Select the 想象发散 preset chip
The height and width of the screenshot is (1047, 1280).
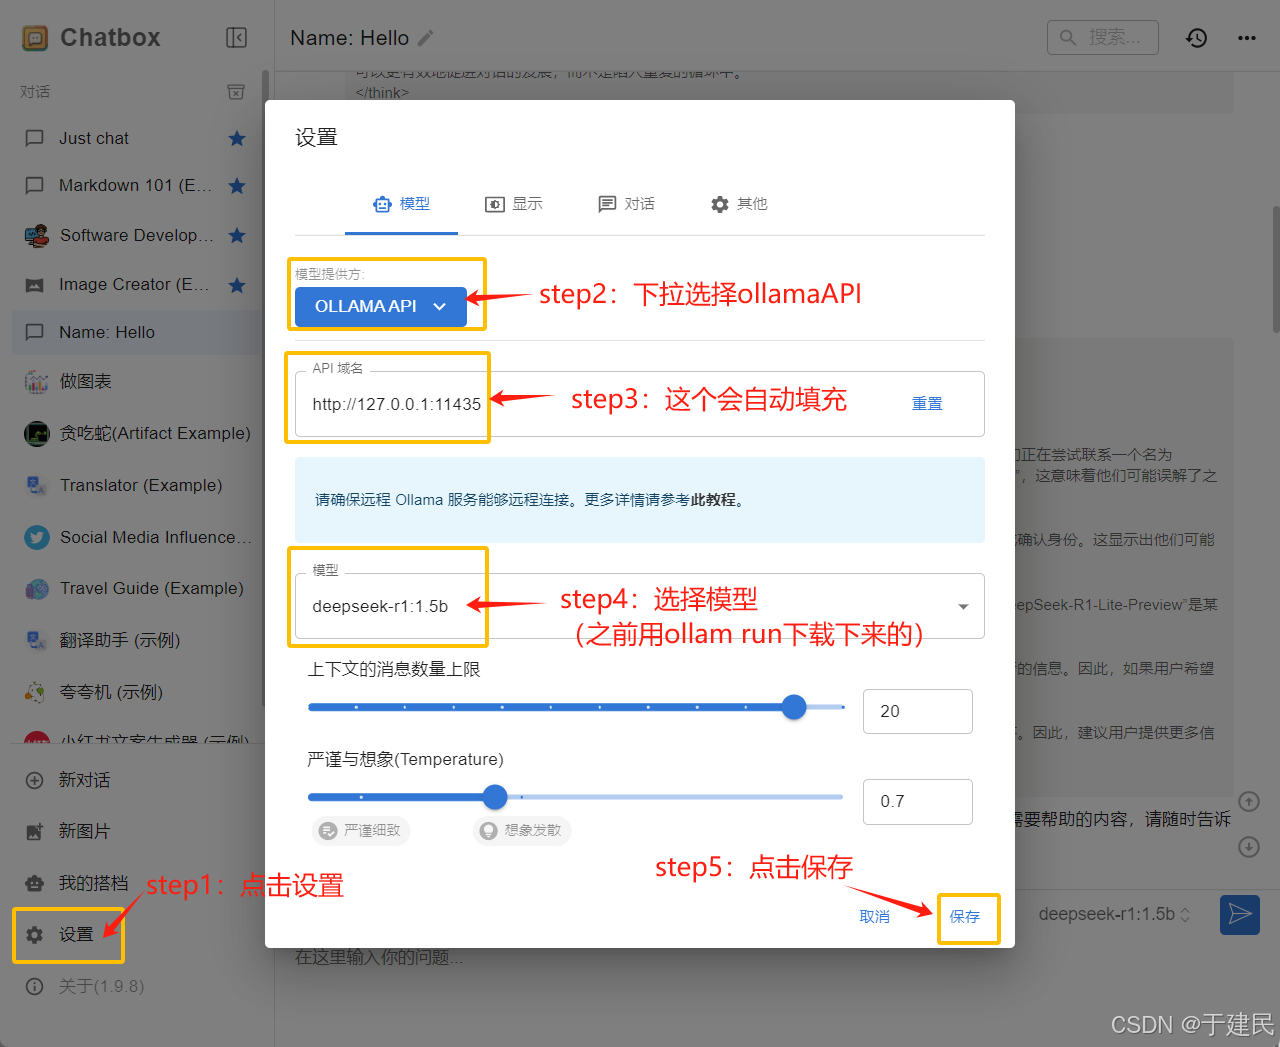click(x=522, y=830)
